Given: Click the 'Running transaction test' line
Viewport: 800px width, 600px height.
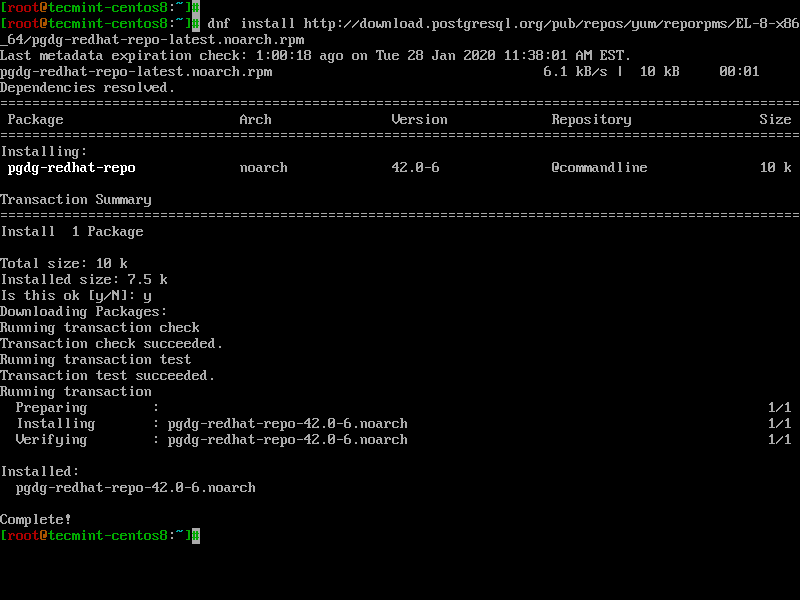Looking at the screenshot, I should tap(96, 360).
